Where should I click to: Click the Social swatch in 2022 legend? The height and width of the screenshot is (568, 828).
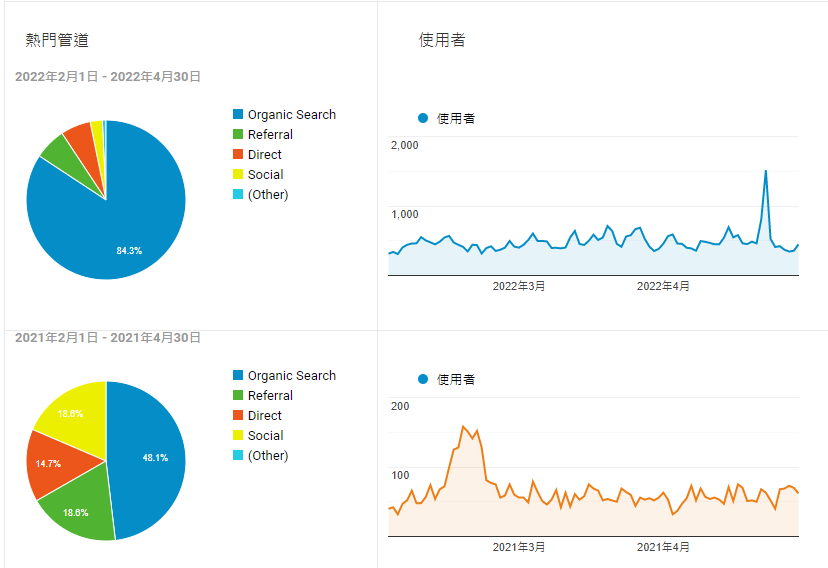[x=238, y=175]
